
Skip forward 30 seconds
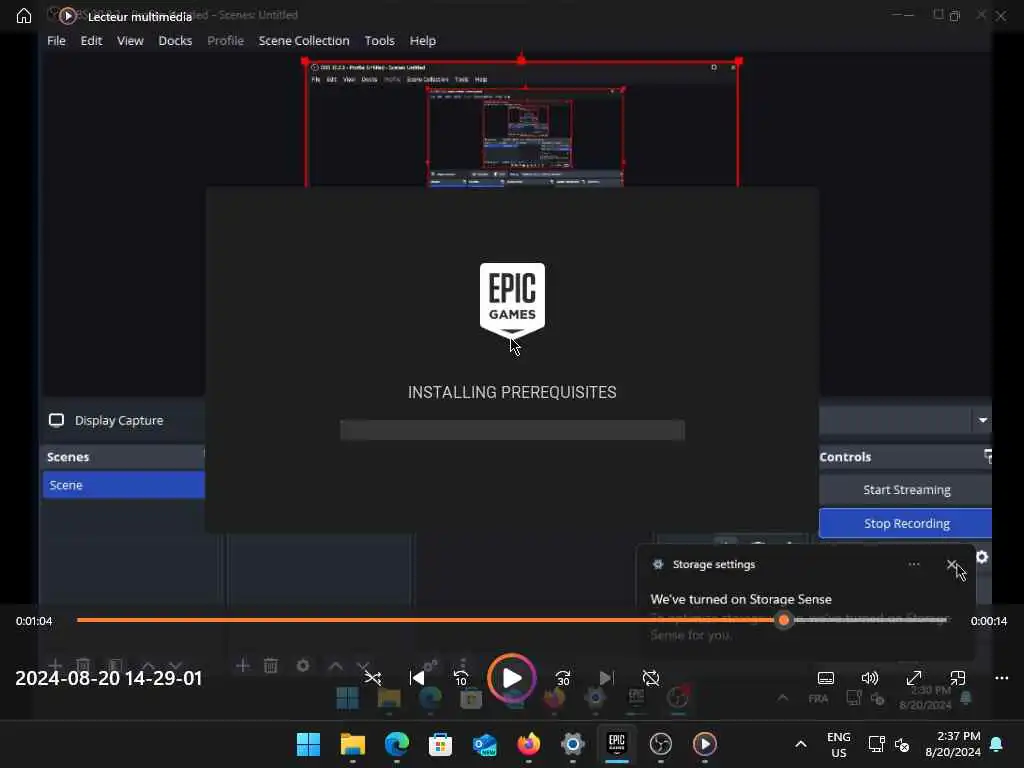(x=563, y=678)
